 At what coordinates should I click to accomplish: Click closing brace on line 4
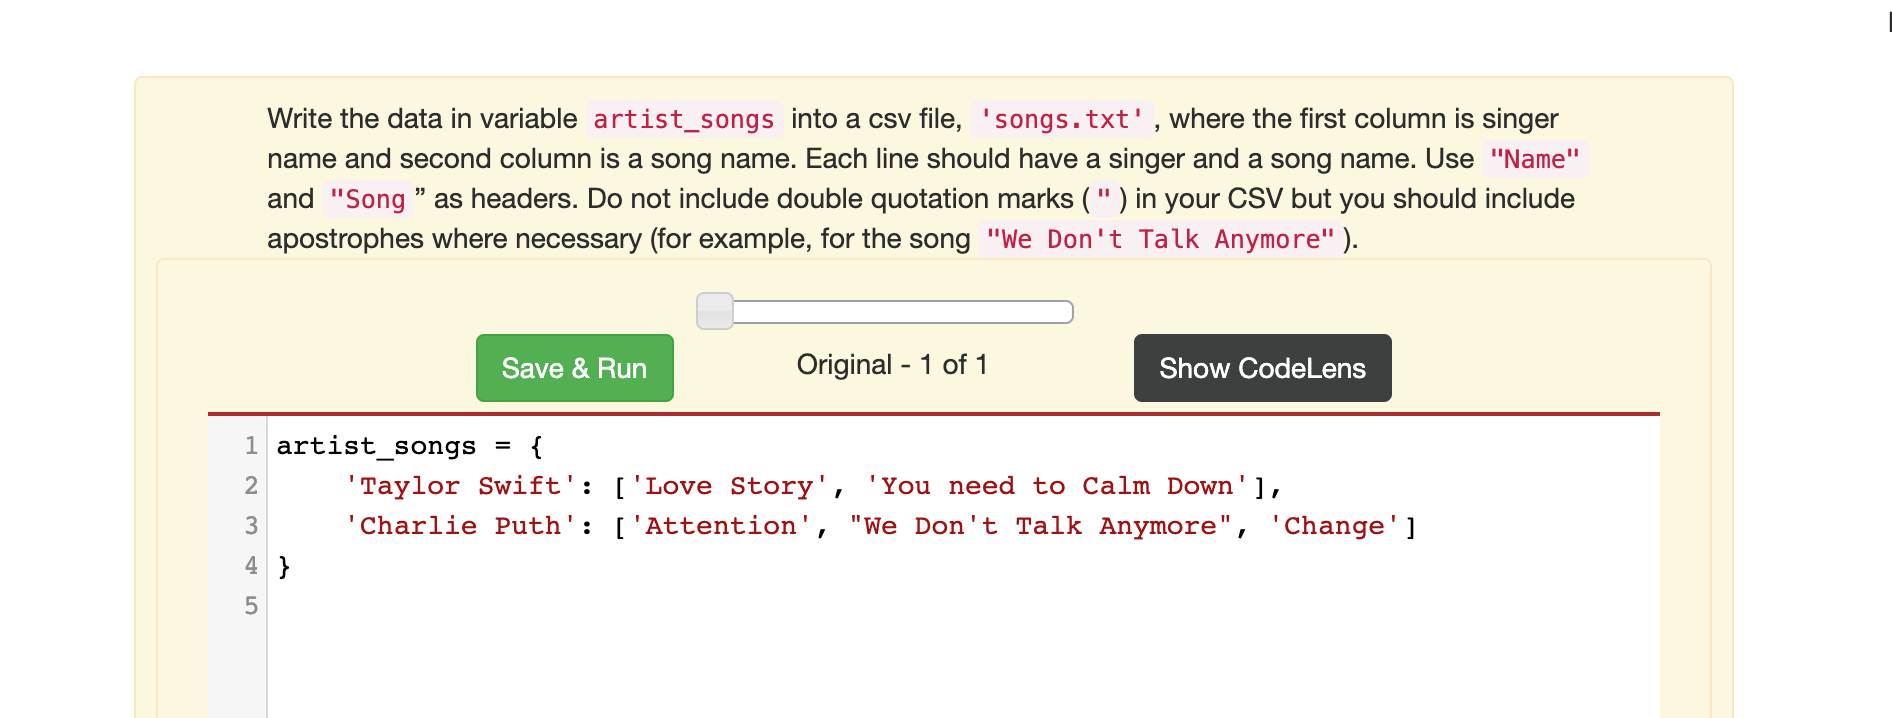point(284,567)
